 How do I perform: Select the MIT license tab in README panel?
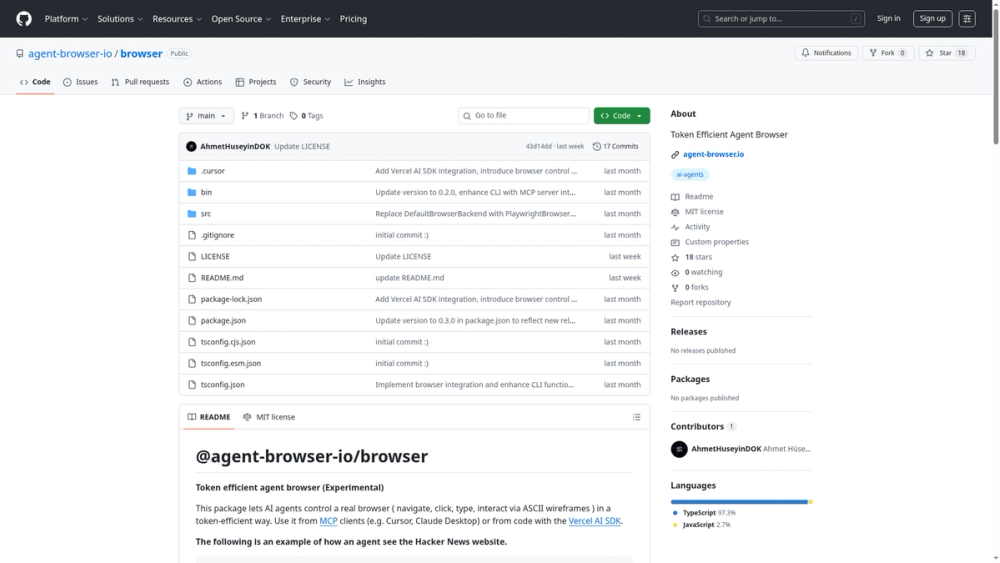pyautogui.click(x=268, y=417)
